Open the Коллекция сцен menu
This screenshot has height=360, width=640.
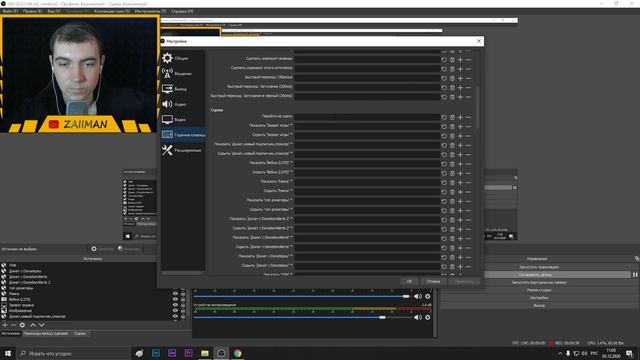pyautogui.click(x=112, y=11)
